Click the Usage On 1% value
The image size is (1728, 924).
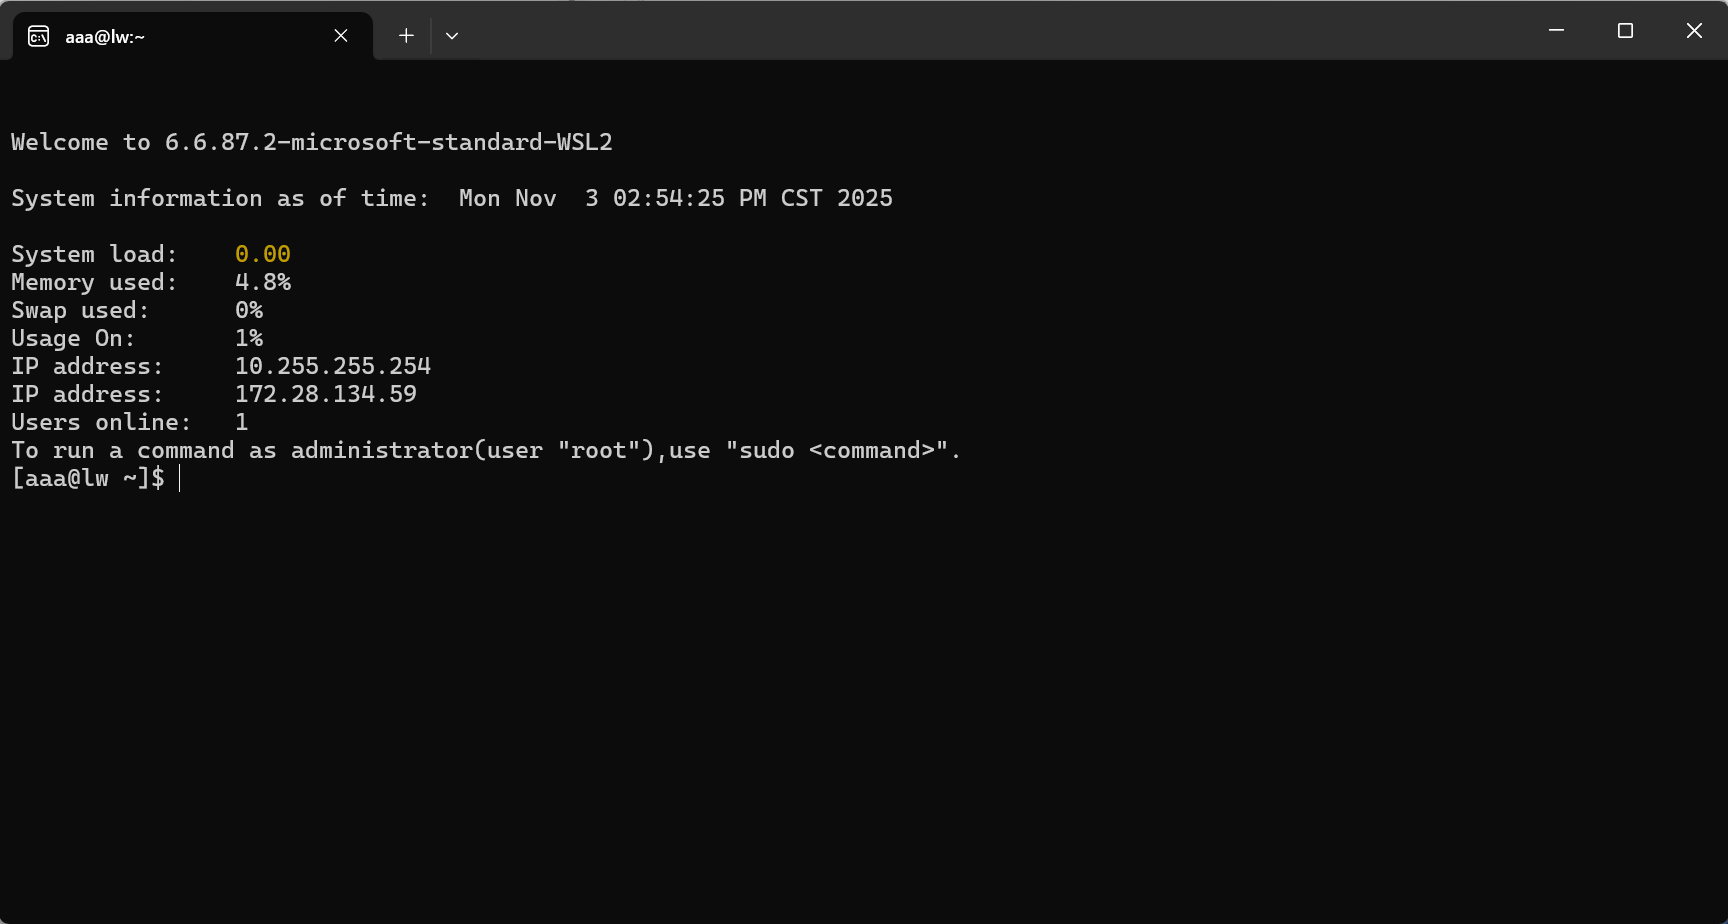(249, 339)
